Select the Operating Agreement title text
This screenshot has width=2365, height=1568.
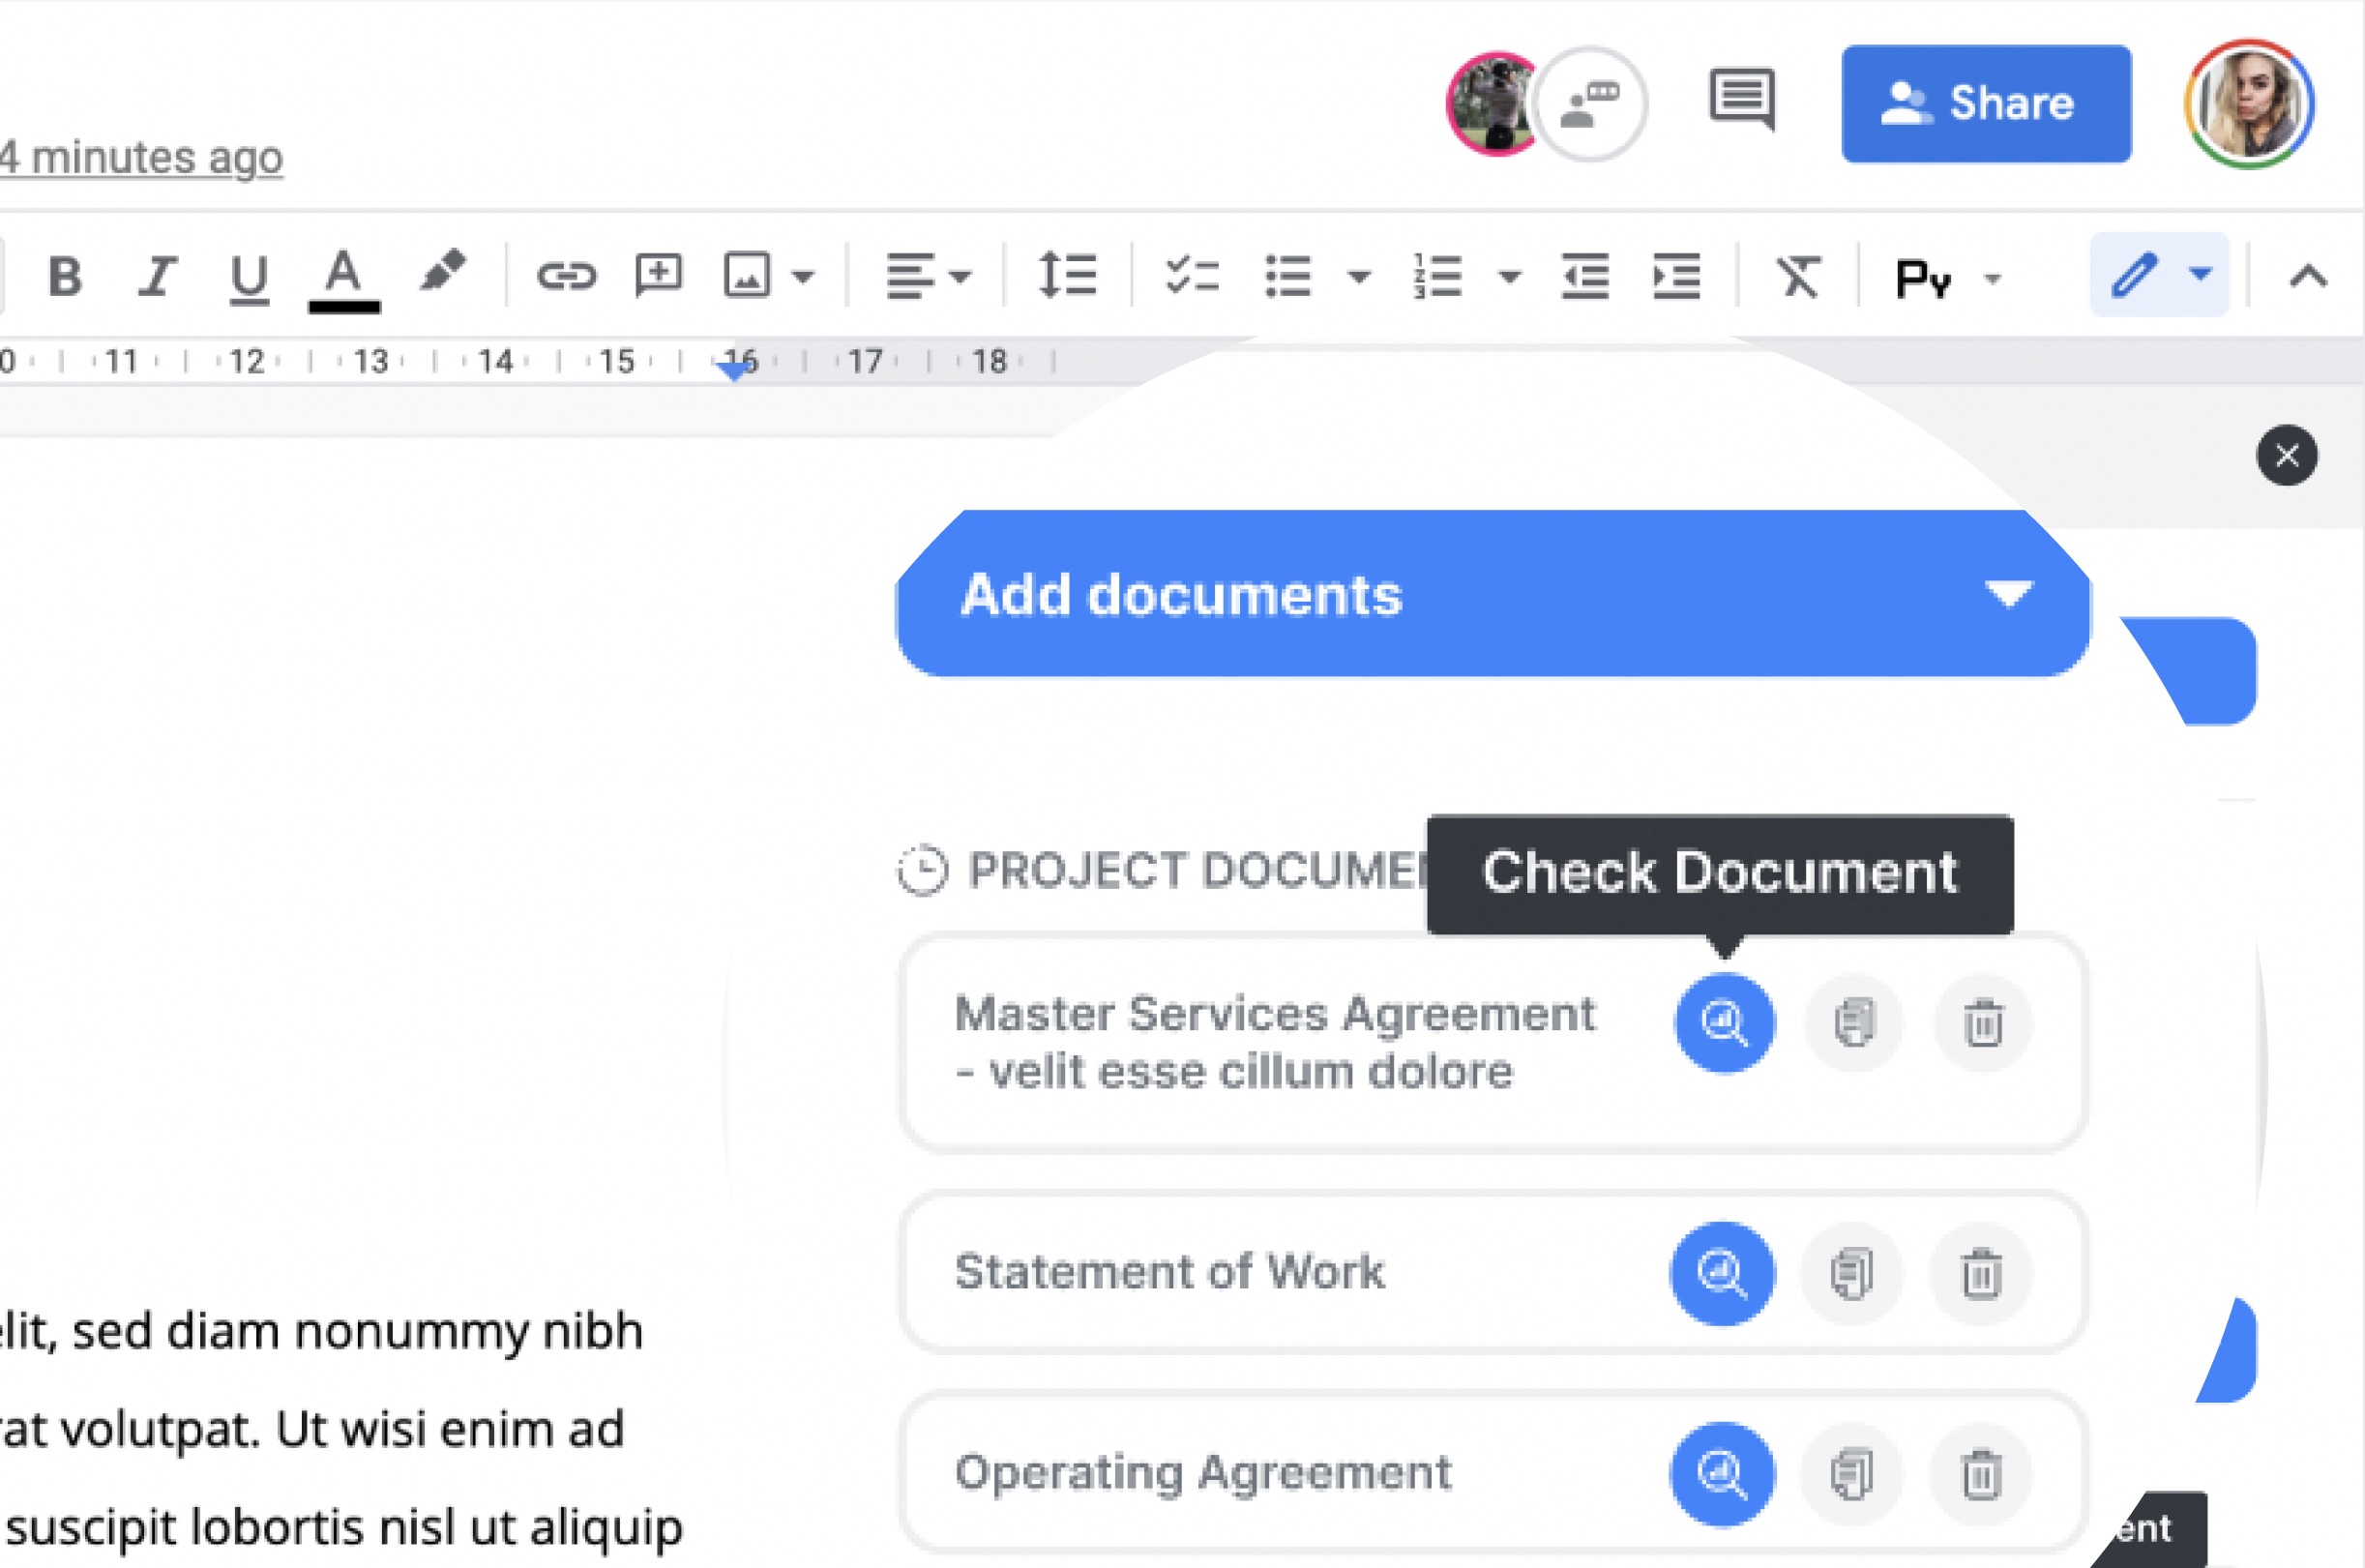(x=1202, y=1473)
